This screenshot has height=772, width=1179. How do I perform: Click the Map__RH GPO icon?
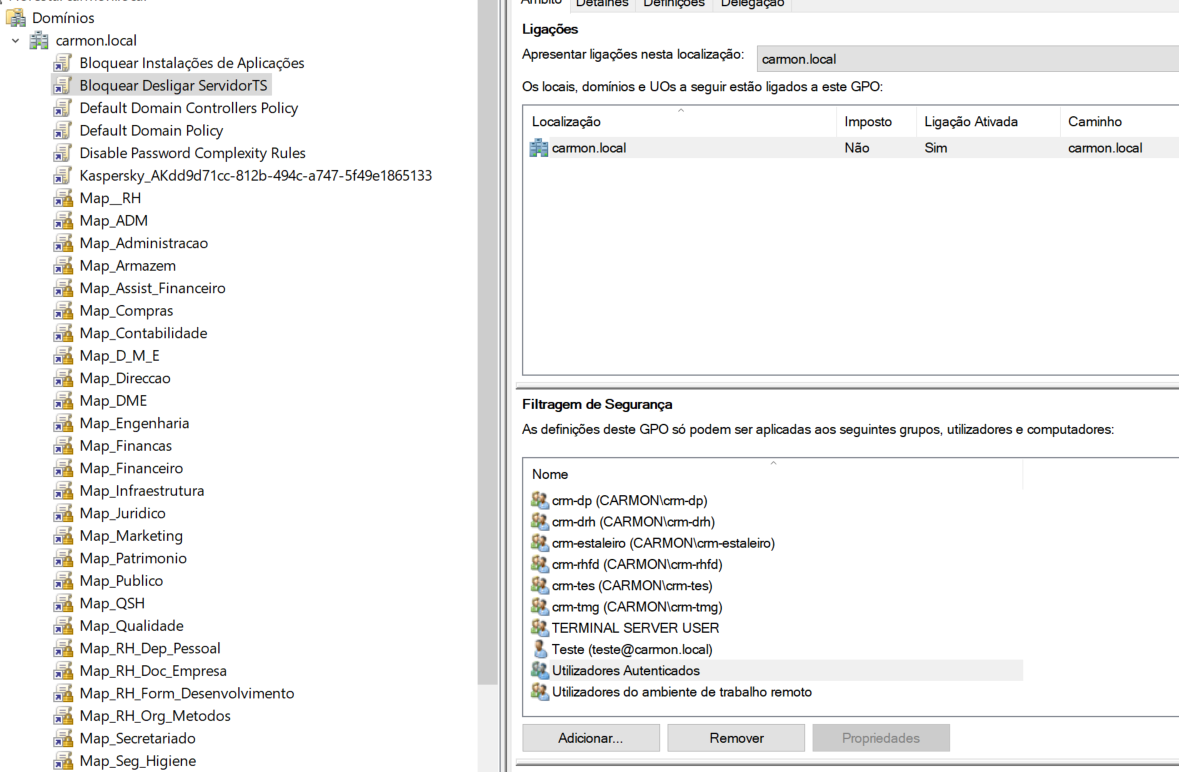click(x=63, y=198)
